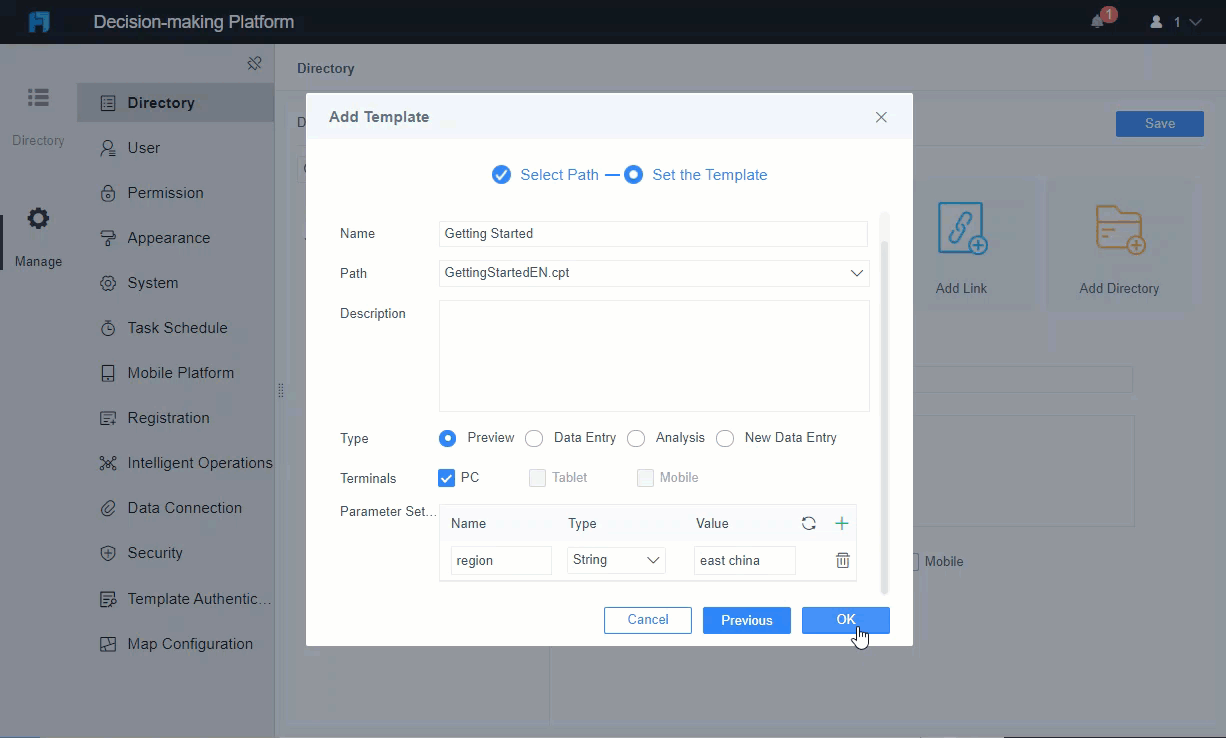Confirm with the OK button
This screenshot has height=738, width=1226.
tap(846, 620)
